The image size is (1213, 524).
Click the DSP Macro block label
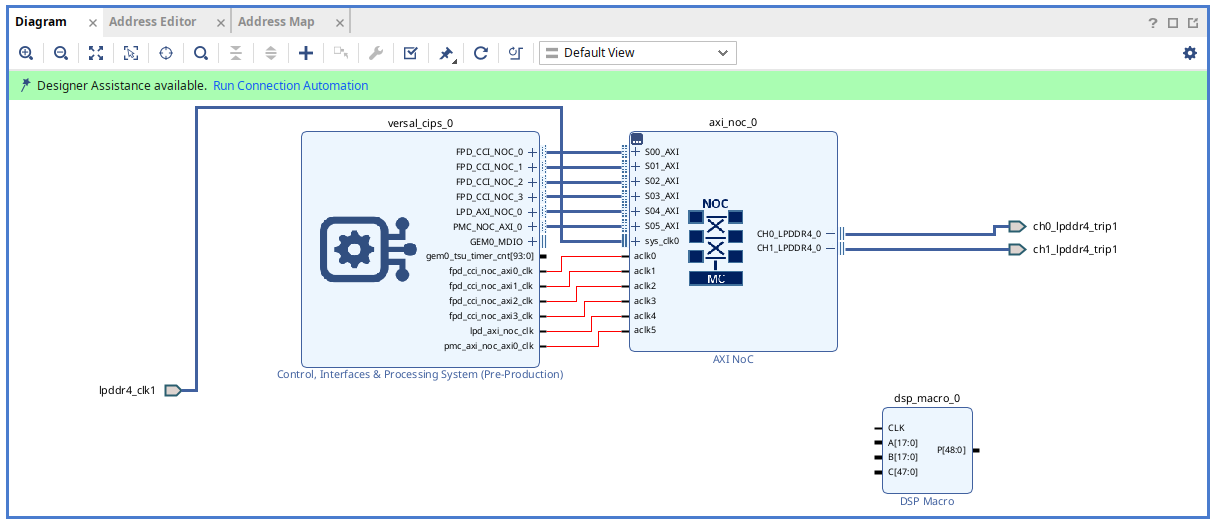point(926,501)
